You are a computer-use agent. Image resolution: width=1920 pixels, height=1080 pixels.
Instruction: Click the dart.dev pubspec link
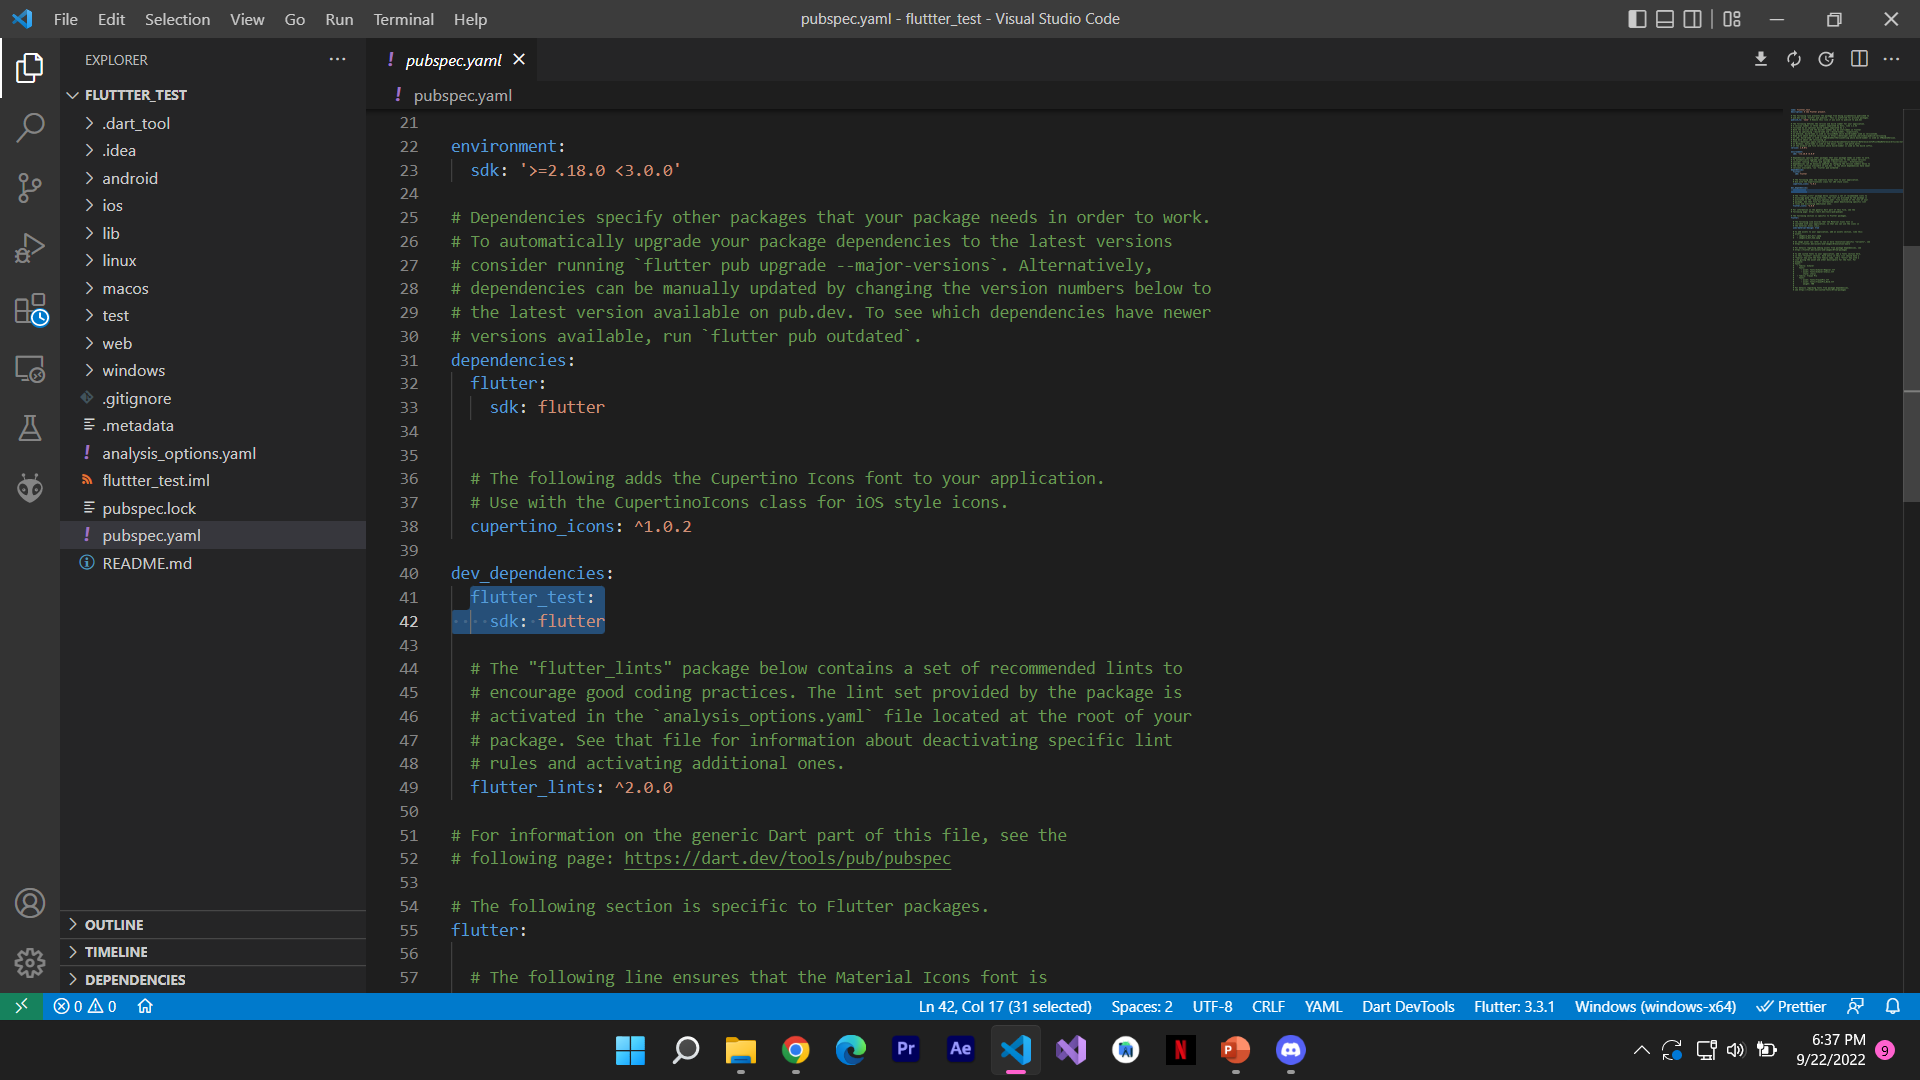tap(787, 858)
